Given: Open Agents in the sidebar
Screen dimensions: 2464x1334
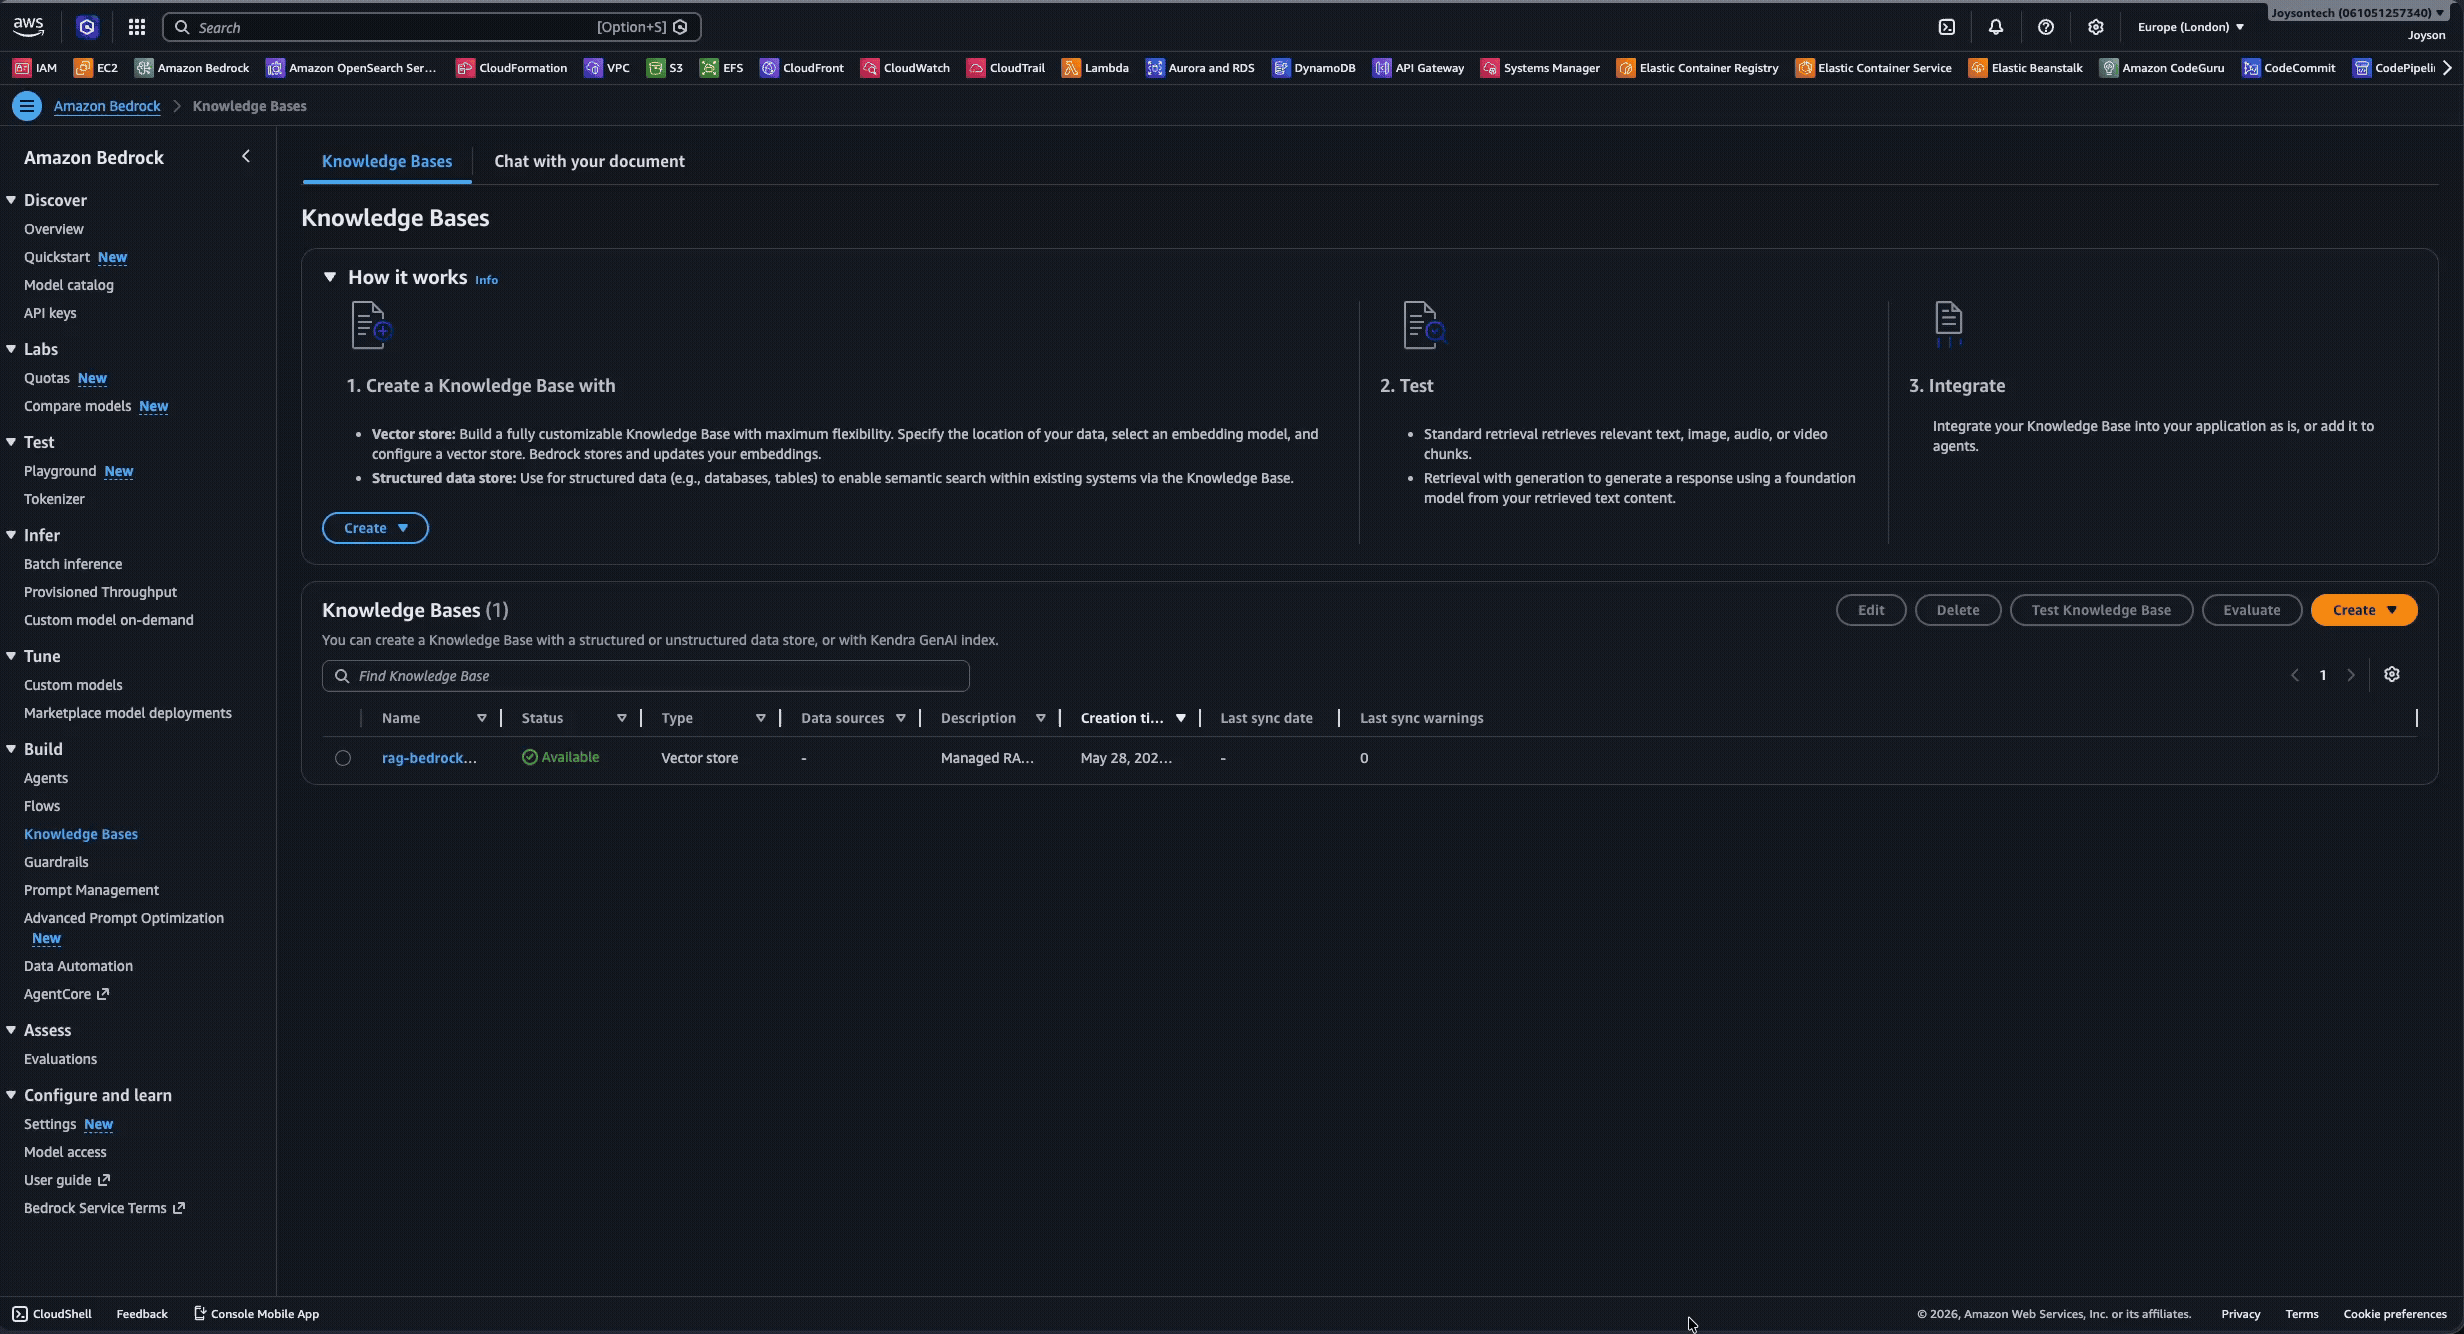Looking at the screenshot, I should 46,778.
